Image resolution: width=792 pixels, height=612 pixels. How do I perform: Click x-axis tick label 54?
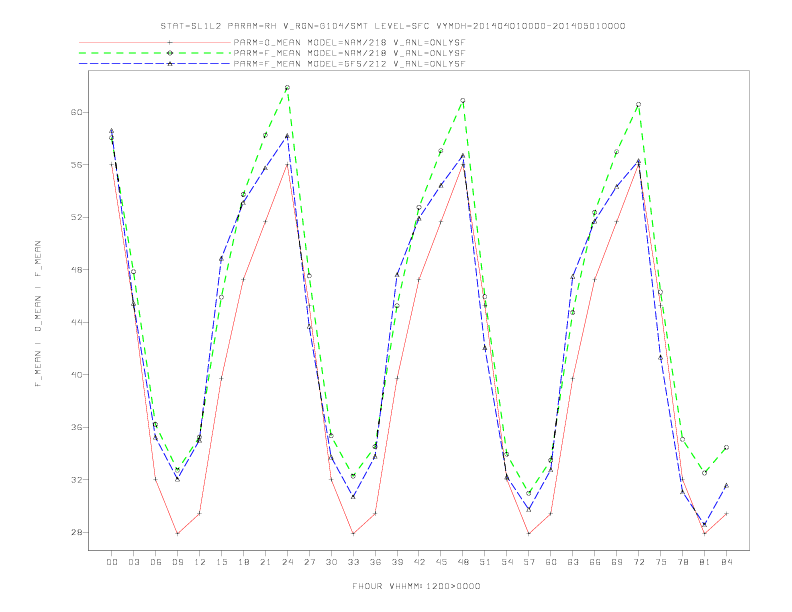click(507, 562)
